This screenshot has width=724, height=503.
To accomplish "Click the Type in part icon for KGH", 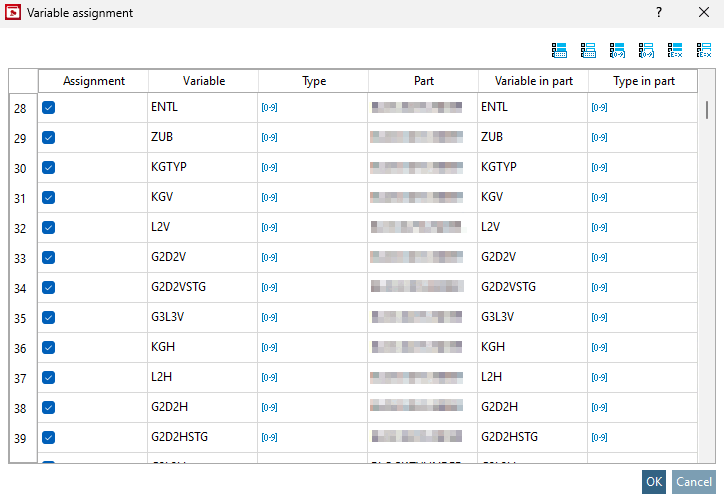I will coord(599,348).
